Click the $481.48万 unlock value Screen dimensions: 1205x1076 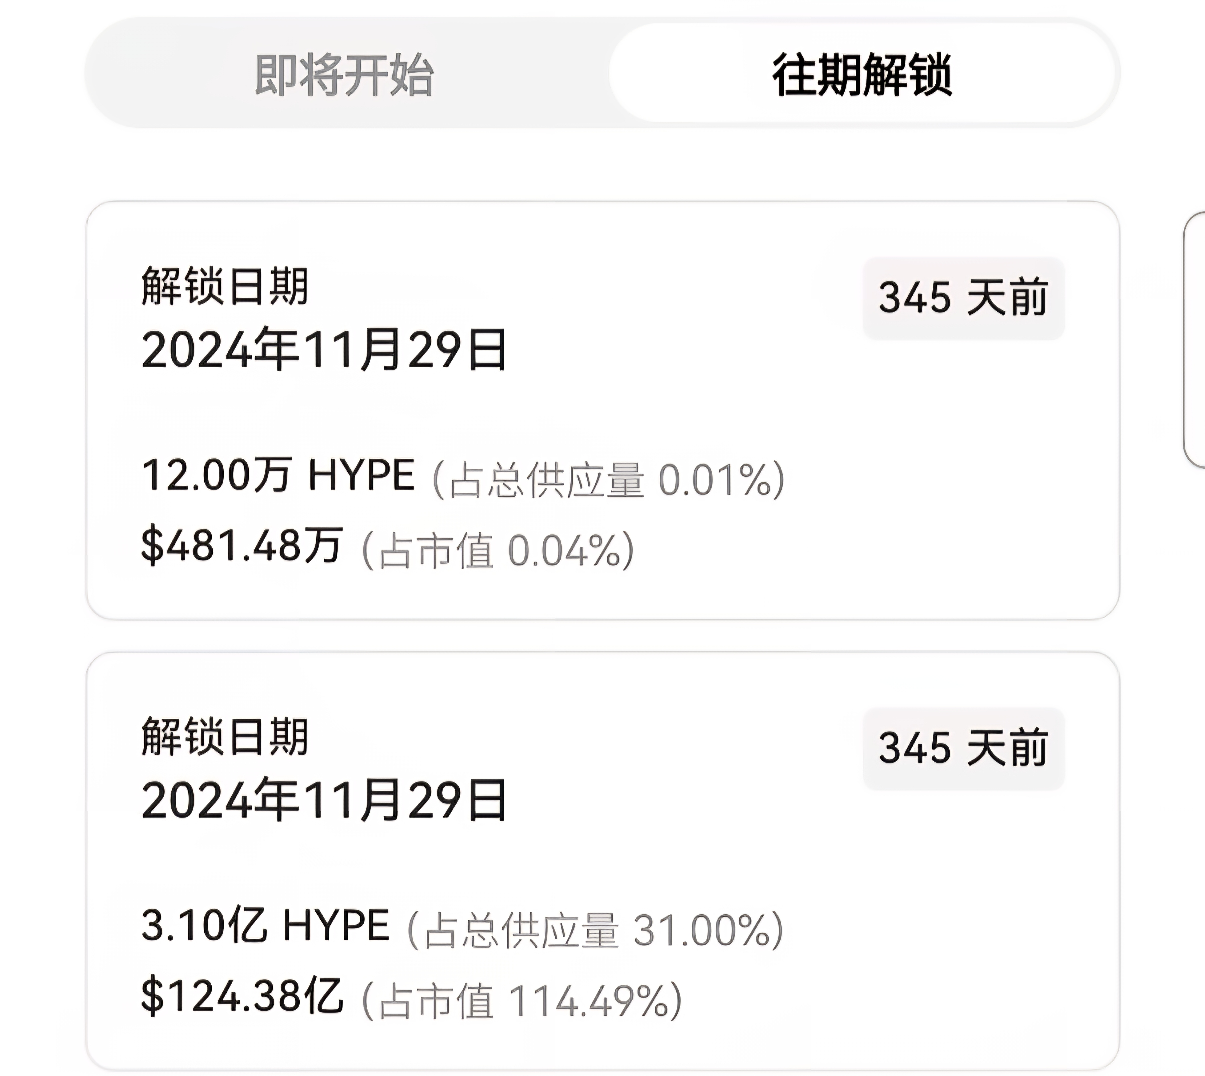[x=242, y=546]
